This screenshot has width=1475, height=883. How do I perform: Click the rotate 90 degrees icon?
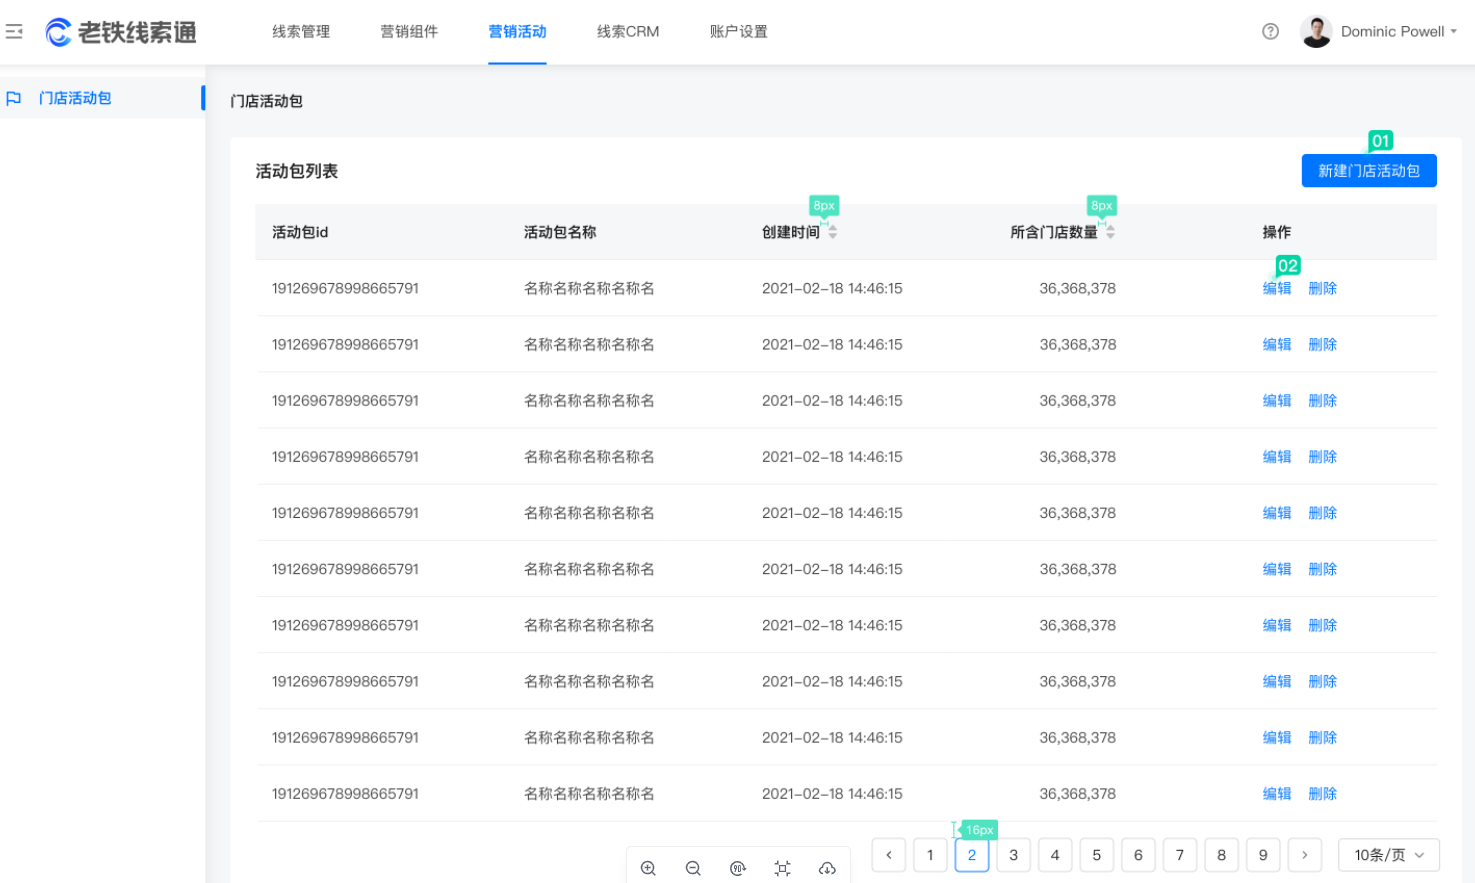tap(738, 868)
